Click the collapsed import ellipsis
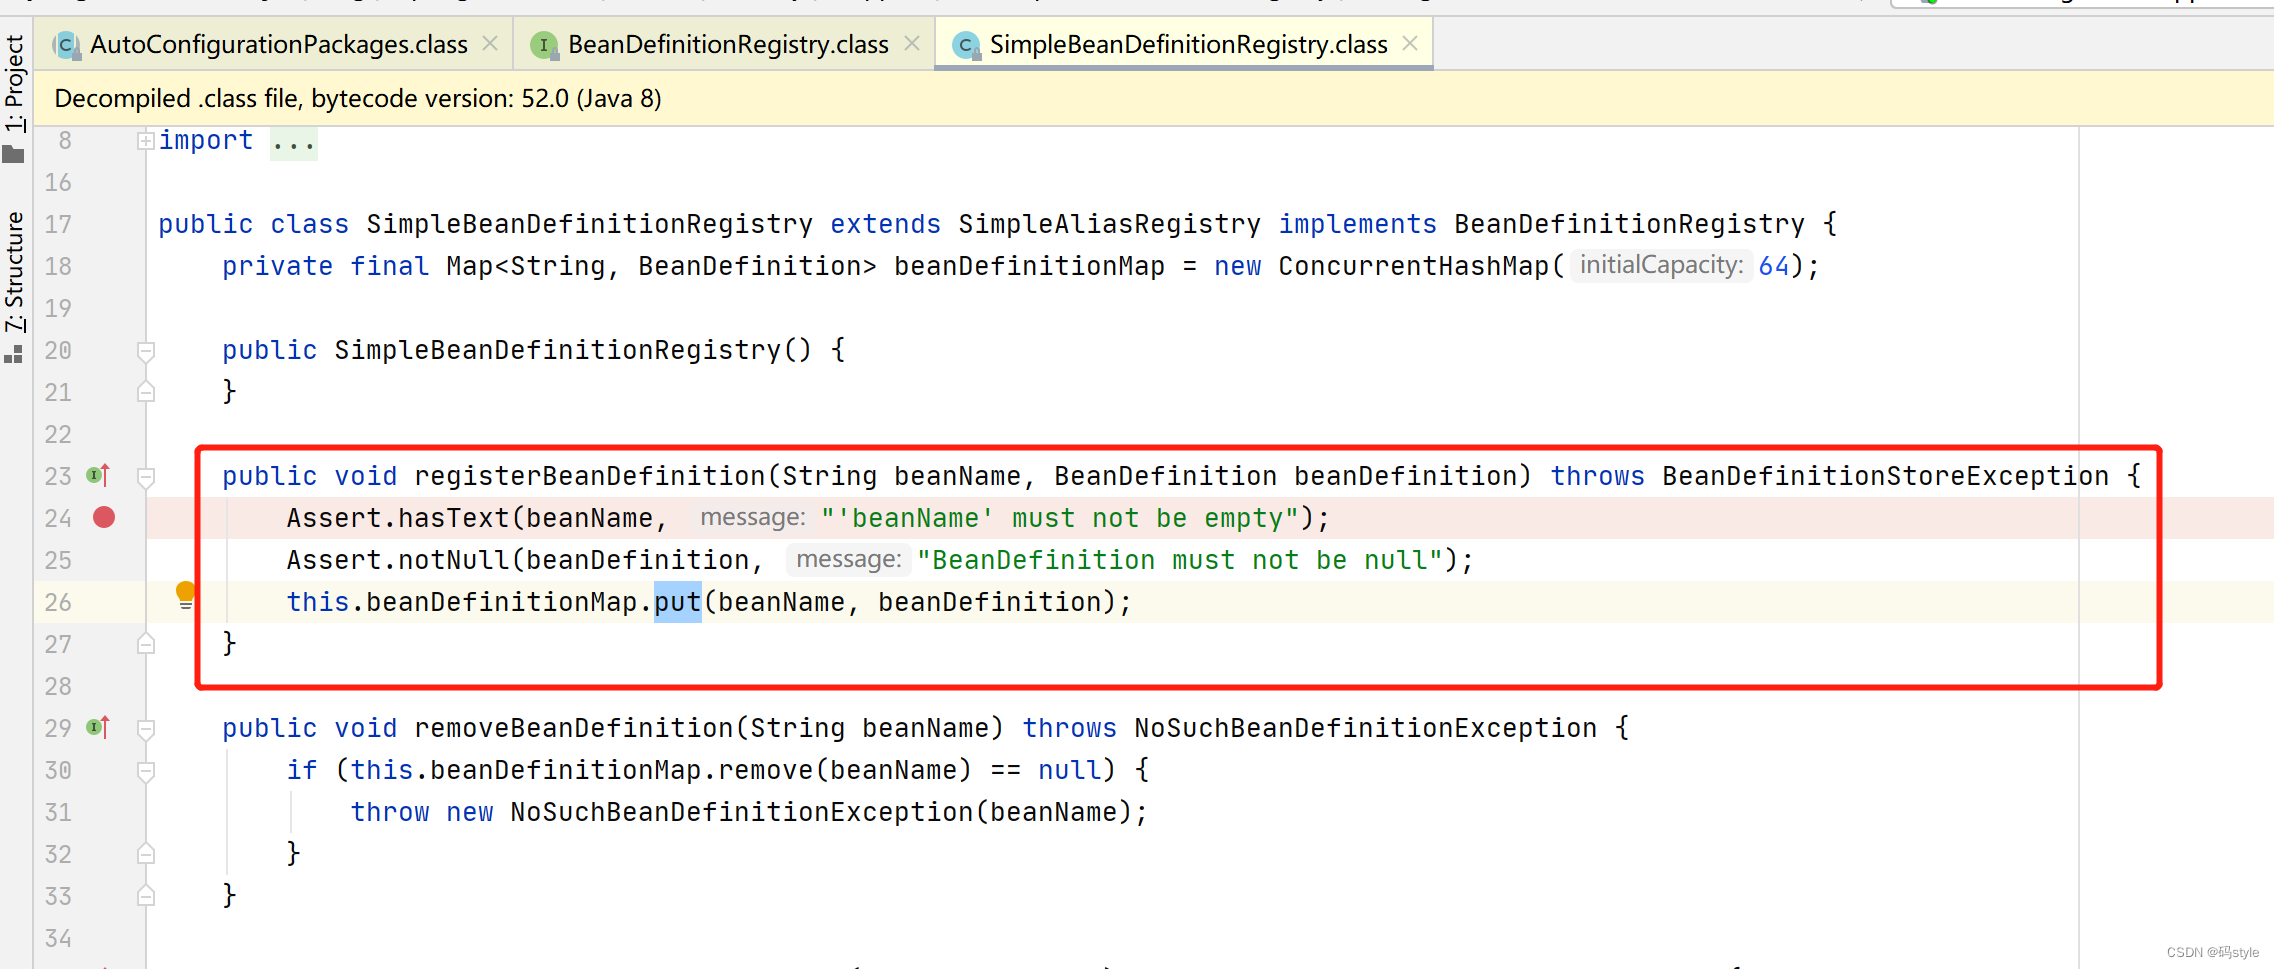This screenshot has width=2274, height=969. coord(293,142)
